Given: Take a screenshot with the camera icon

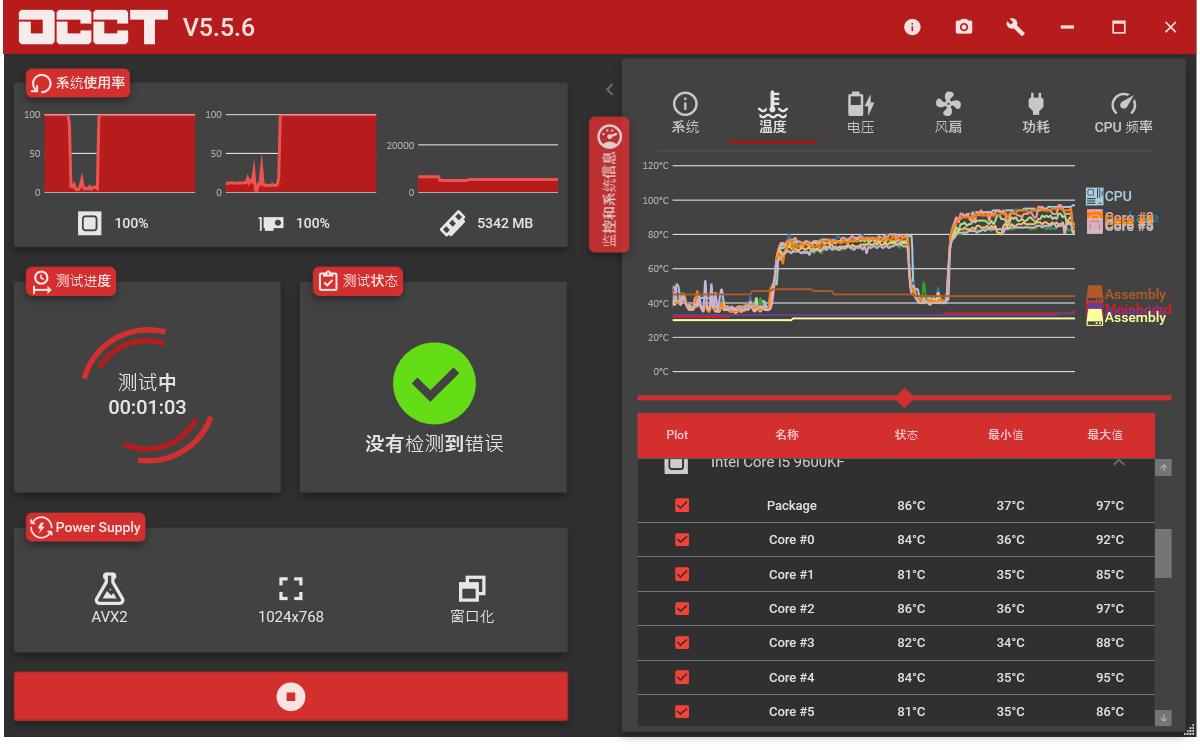Looking at the screenshot, I should (964, 27).
